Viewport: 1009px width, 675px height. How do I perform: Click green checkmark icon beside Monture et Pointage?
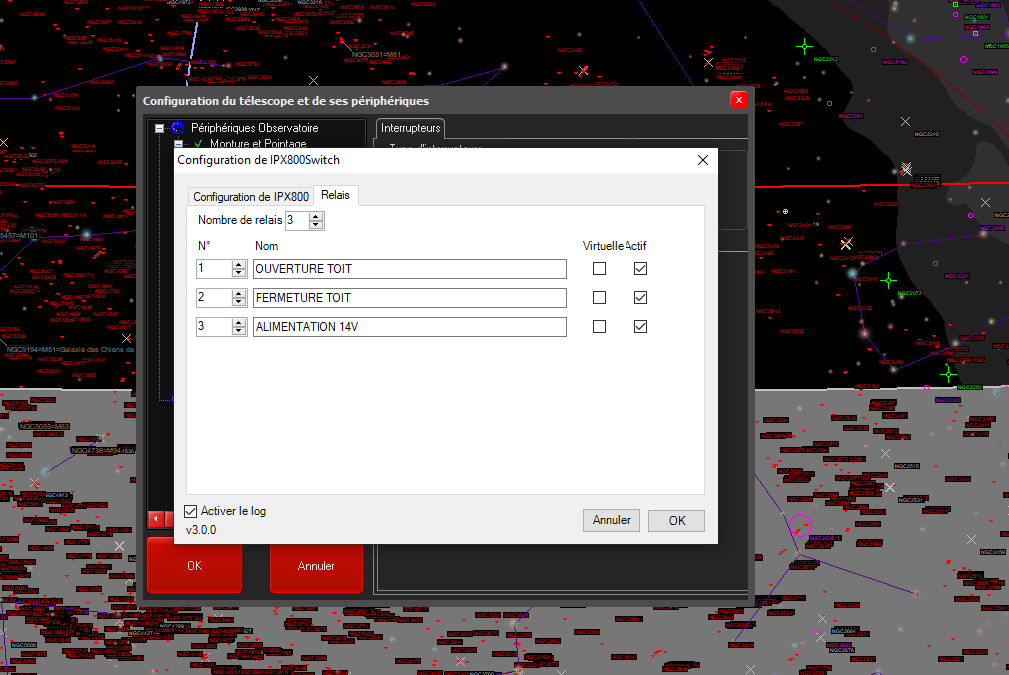click(198, 144)
